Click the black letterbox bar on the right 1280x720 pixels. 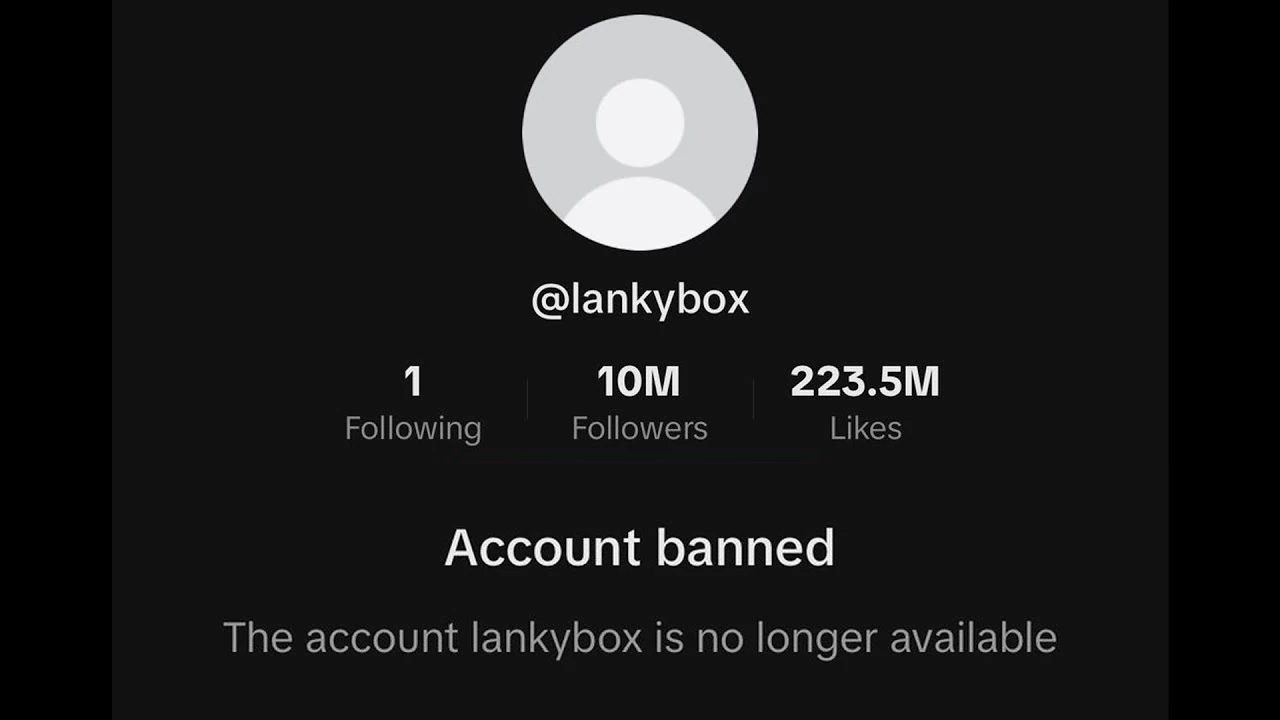click(1224, 360)
